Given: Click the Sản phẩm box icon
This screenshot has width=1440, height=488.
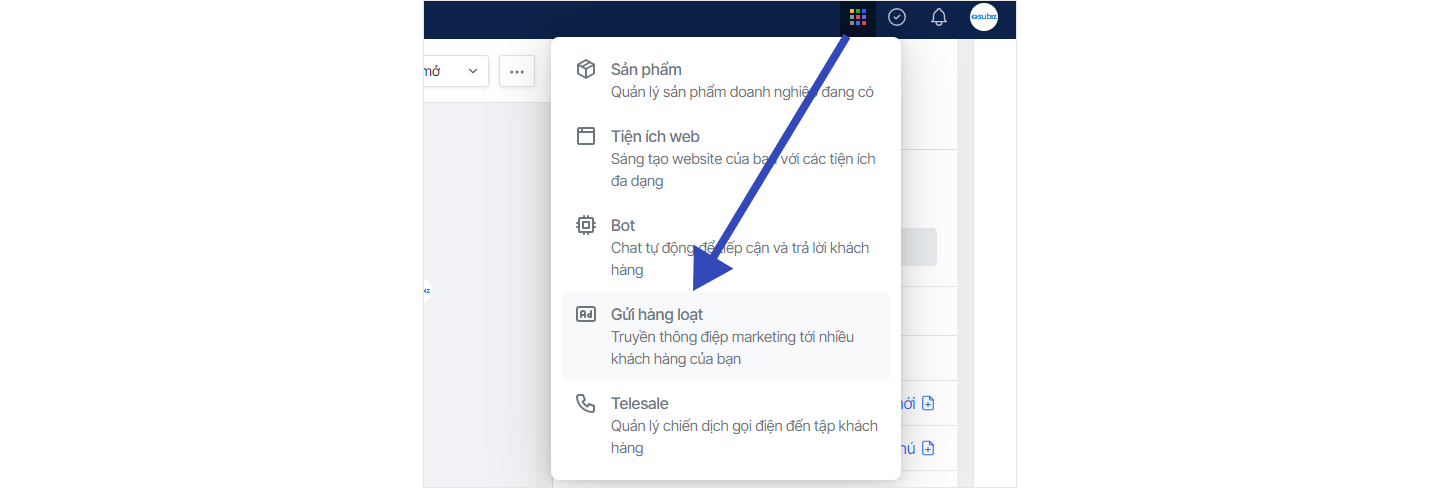Looking at the screenshot, I should (x=586, y=69).
